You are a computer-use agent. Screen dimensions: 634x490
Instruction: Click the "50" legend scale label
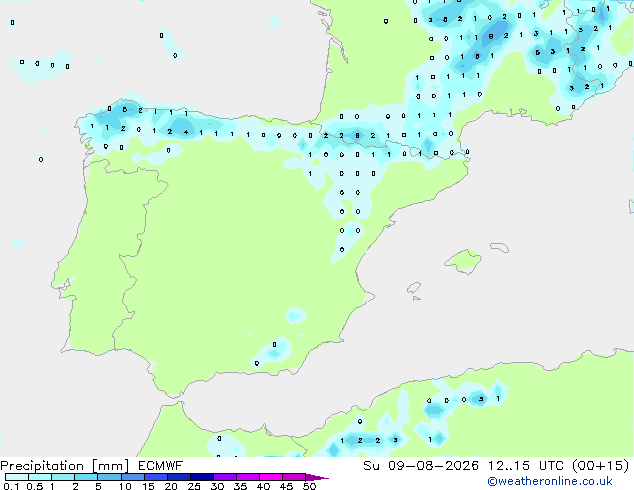[x=309, y=486]
